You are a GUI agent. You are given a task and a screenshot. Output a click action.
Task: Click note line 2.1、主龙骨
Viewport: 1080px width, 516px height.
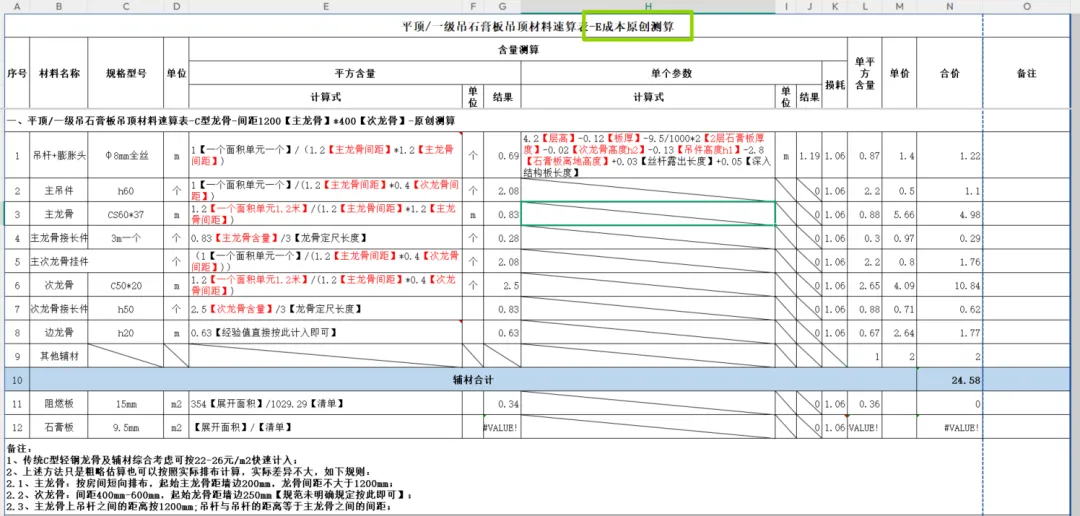(200, 484)
